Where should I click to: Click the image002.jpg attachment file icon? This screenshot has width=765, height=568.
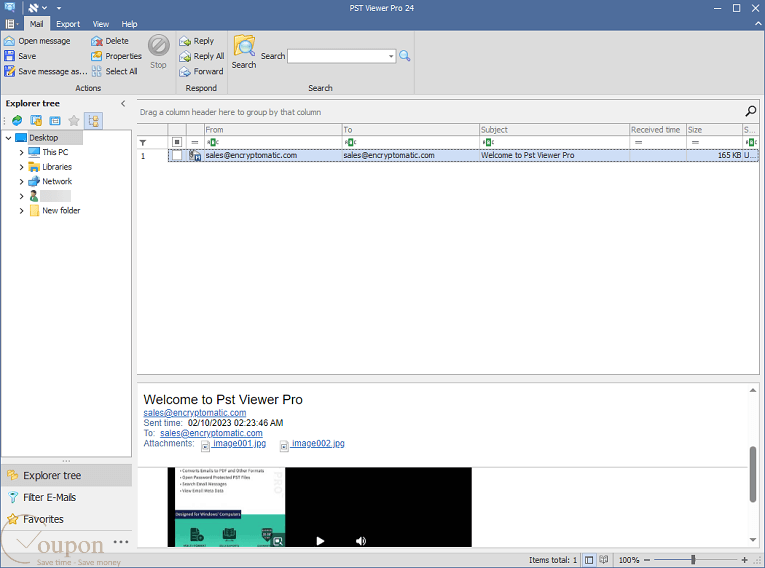[x=284, y=445]
